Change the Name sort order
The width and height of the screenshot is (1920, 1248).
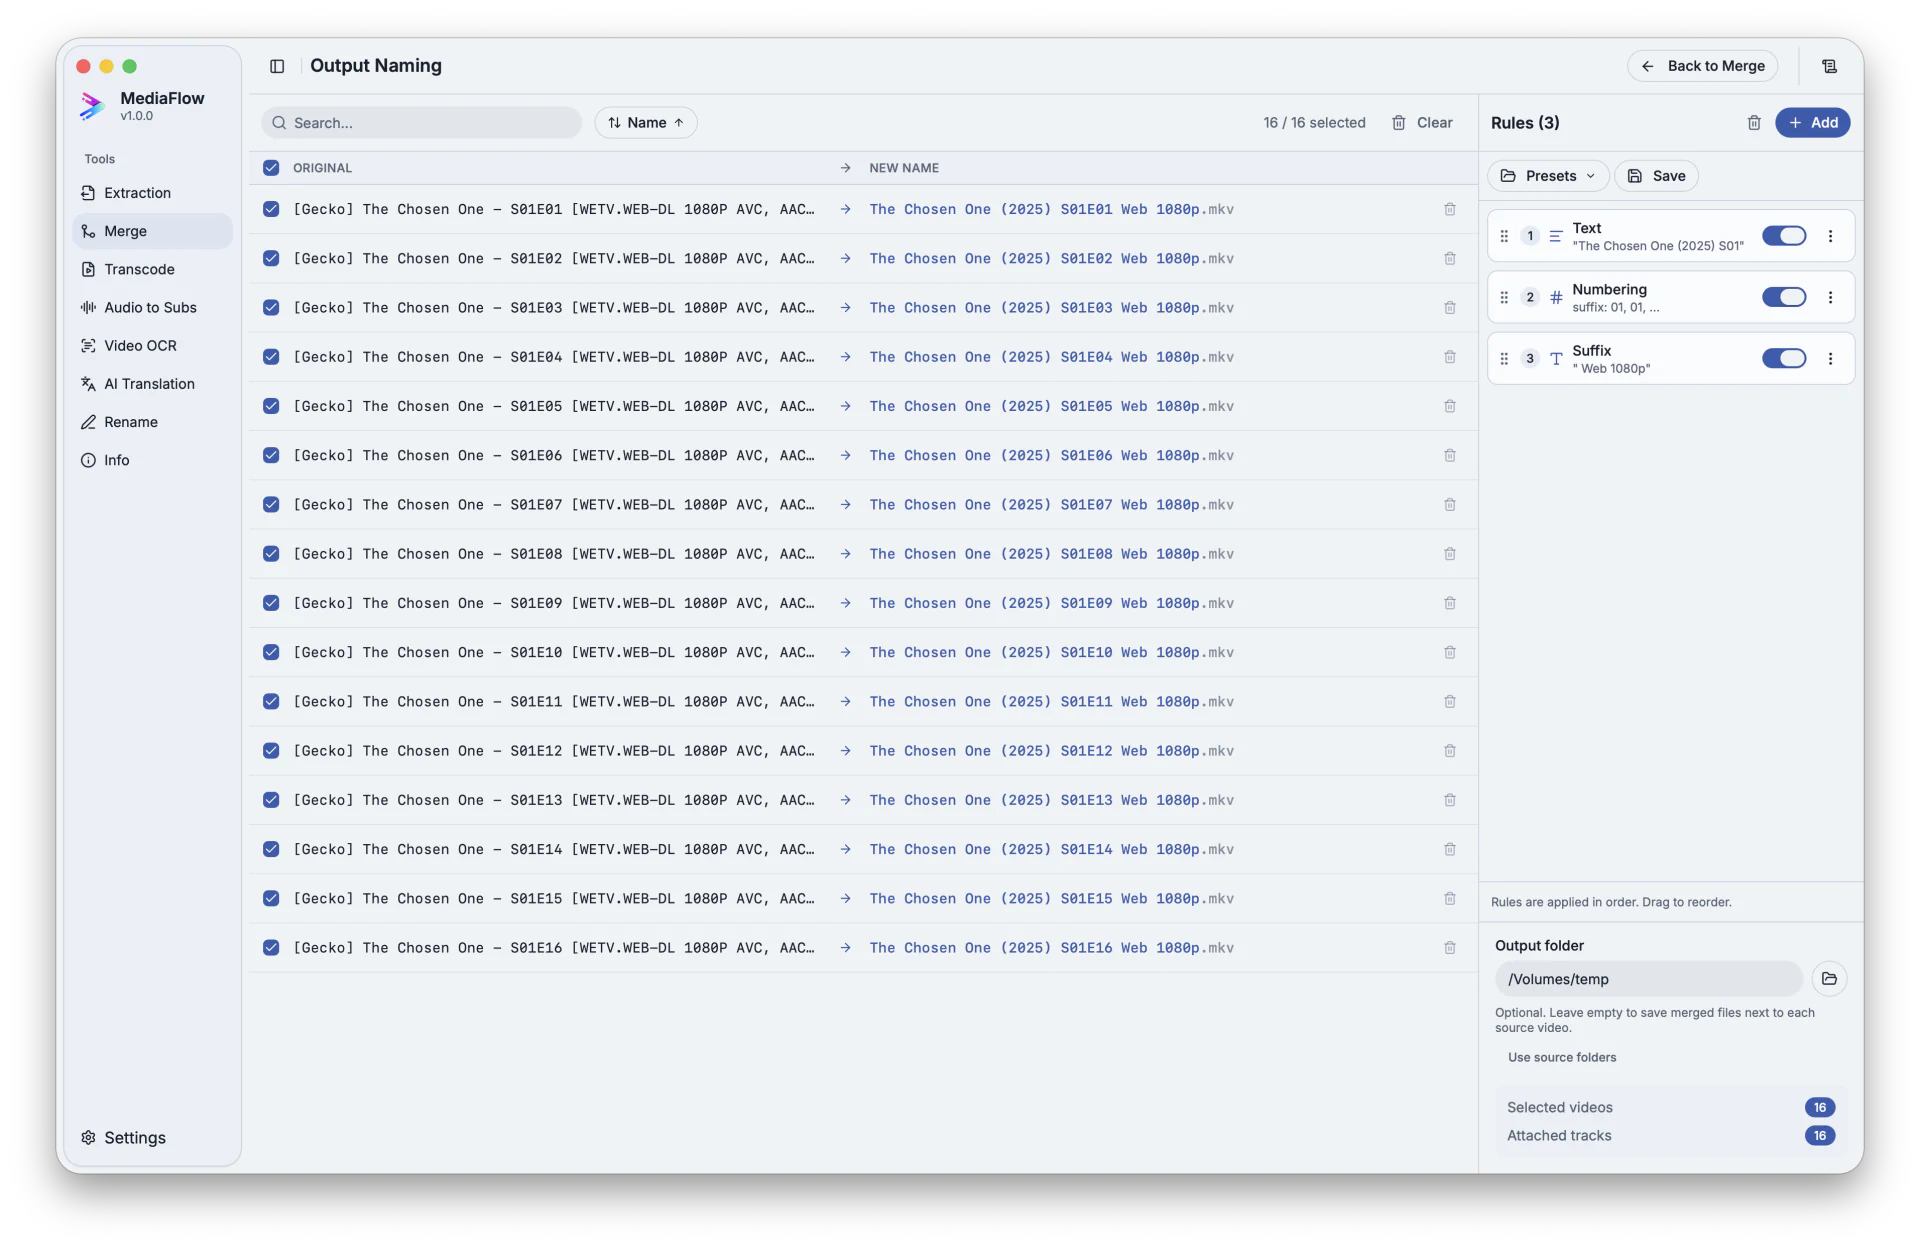click(x=646, y=123)
